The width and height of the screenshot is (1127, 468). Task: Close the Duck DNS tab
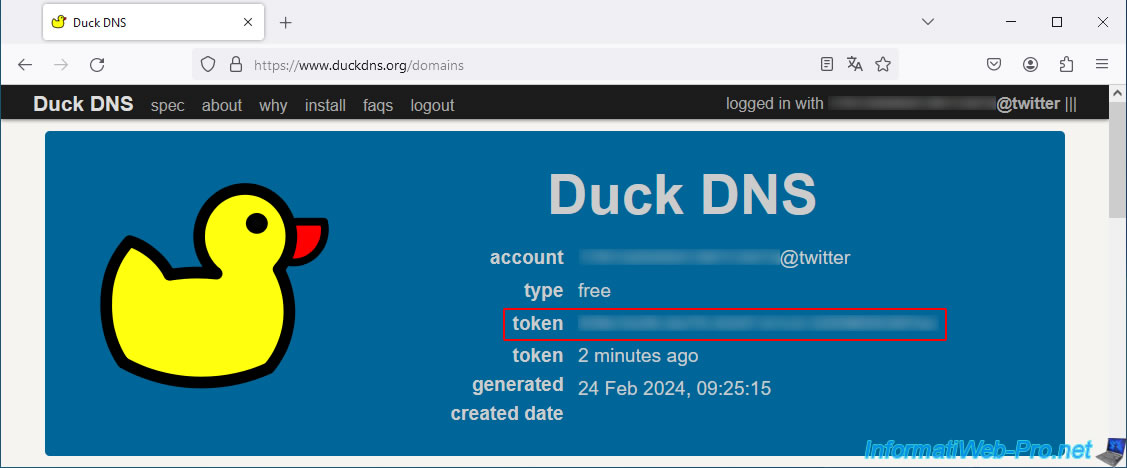[x=247, y=22]
